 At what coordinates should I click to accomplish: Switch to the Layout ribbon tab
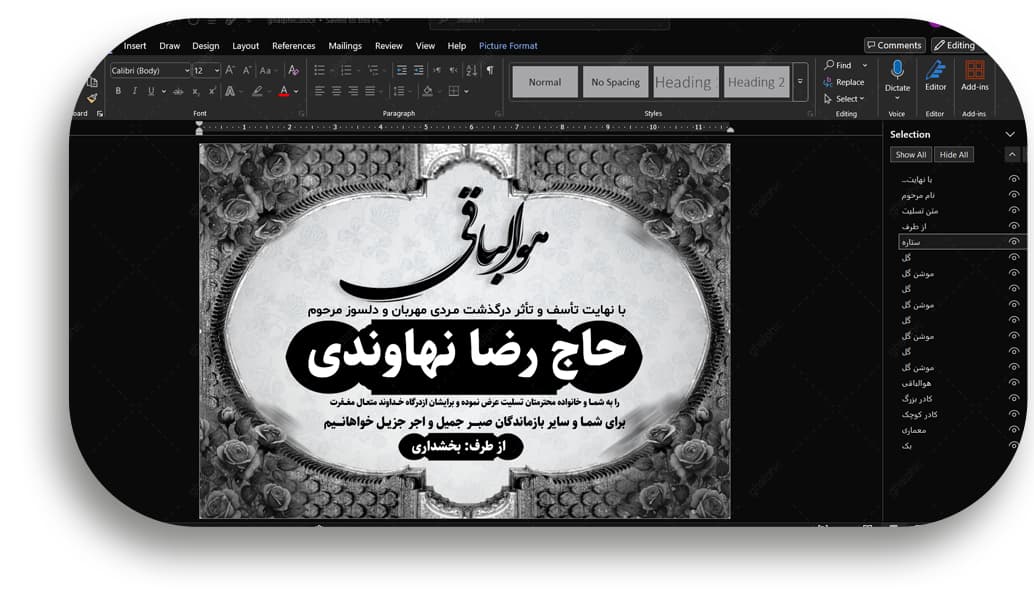click(245, 46)
